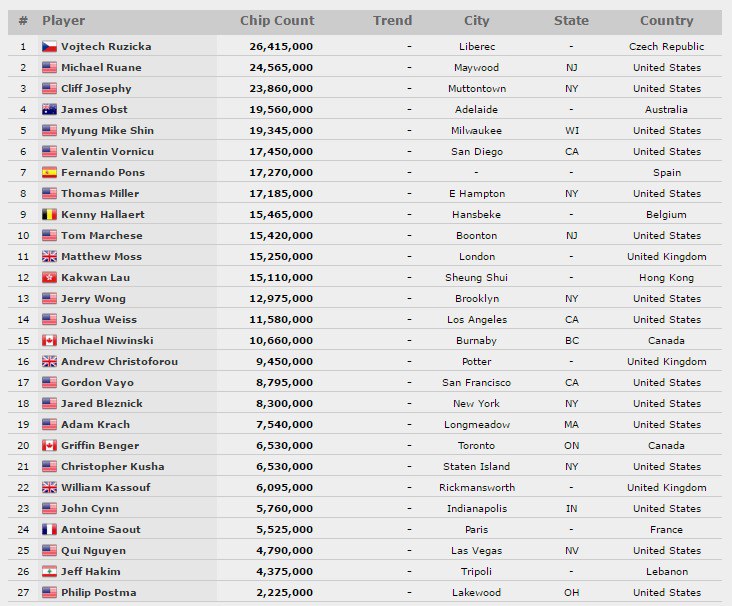
Task: Sort table by the Player column header
Action: (x=64, y=21)
